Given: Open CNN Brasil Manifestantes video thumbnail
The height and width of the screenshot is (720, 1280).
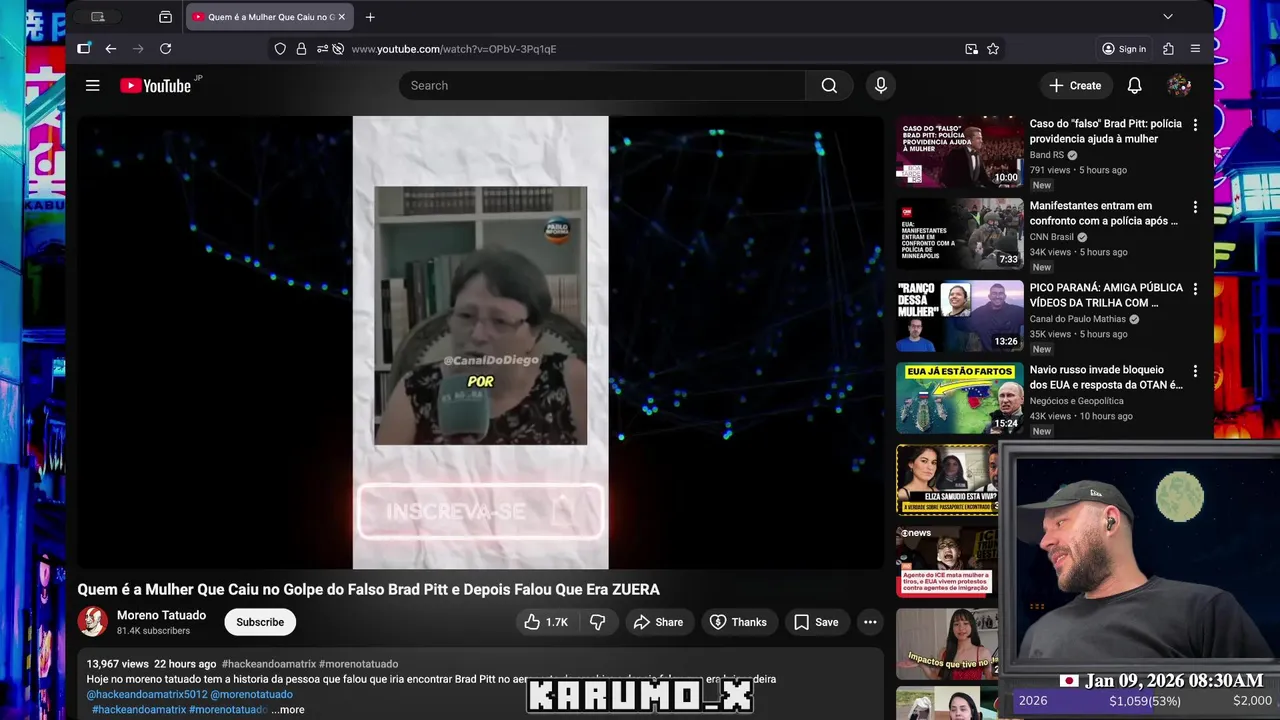Looking at the screenshot, I should (960, 234).
